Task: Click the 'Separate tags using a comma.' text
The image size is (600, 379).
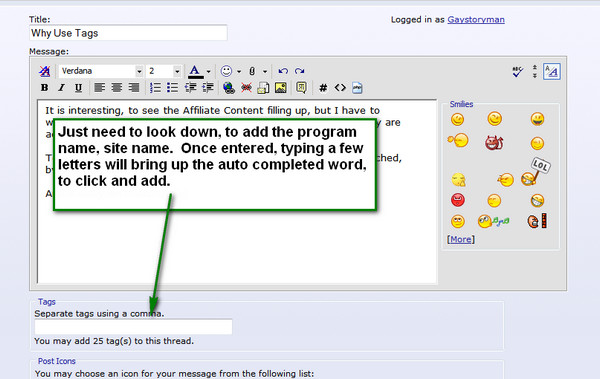Action: pyautogui.click(x=99, y=314)
